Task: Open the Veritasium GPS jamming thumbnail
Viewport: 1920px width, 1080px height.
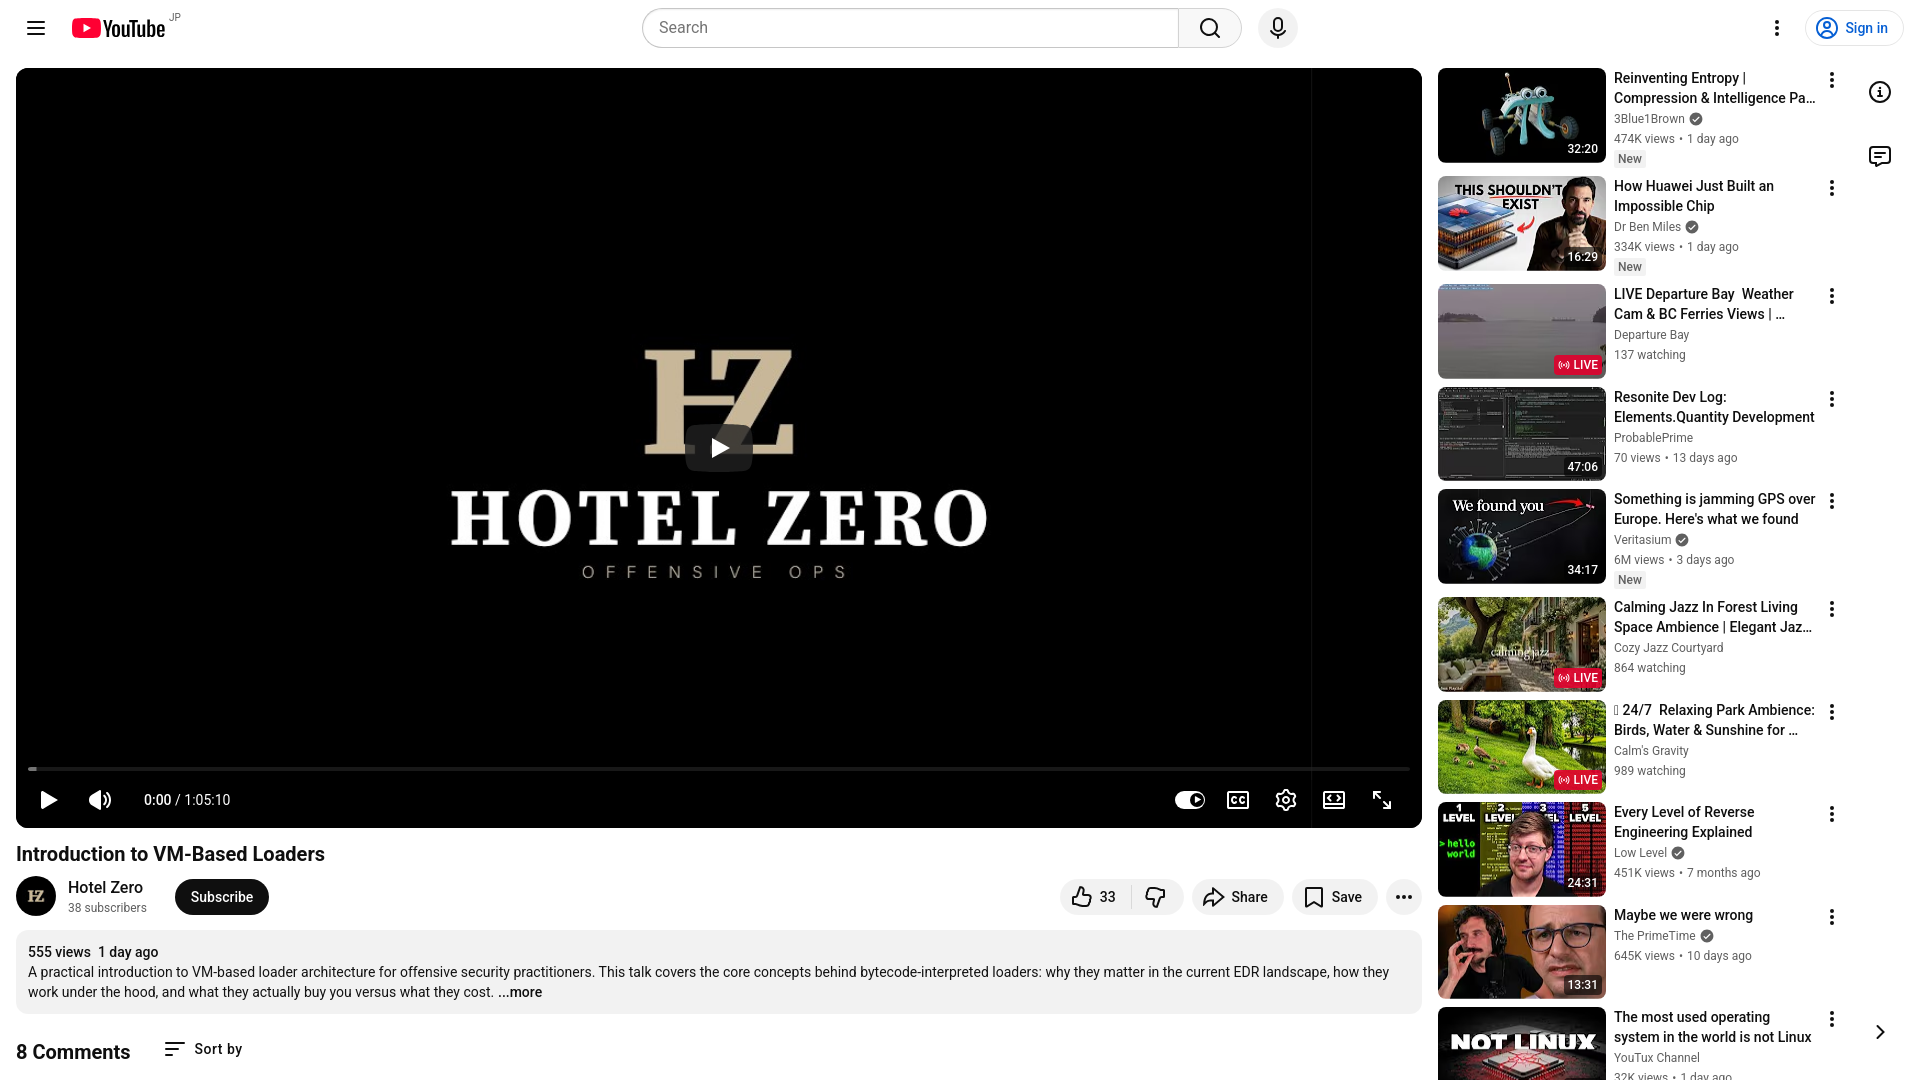Action: [1522, 536]
